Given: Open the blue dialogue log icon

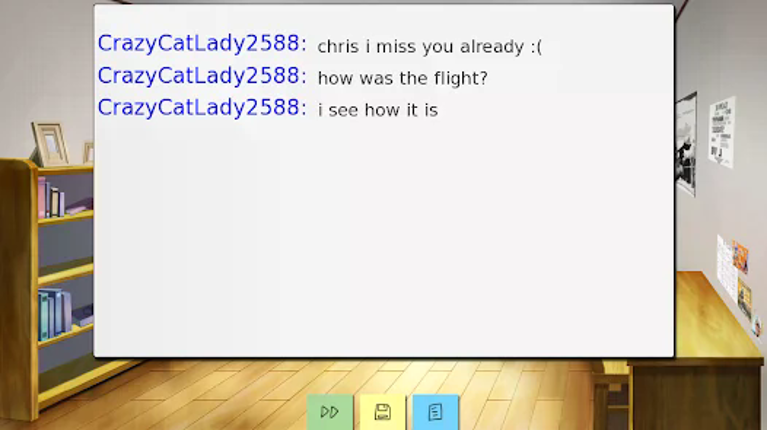Looking at the screenshot, I should pyautogui.click(x=435, y=411).
